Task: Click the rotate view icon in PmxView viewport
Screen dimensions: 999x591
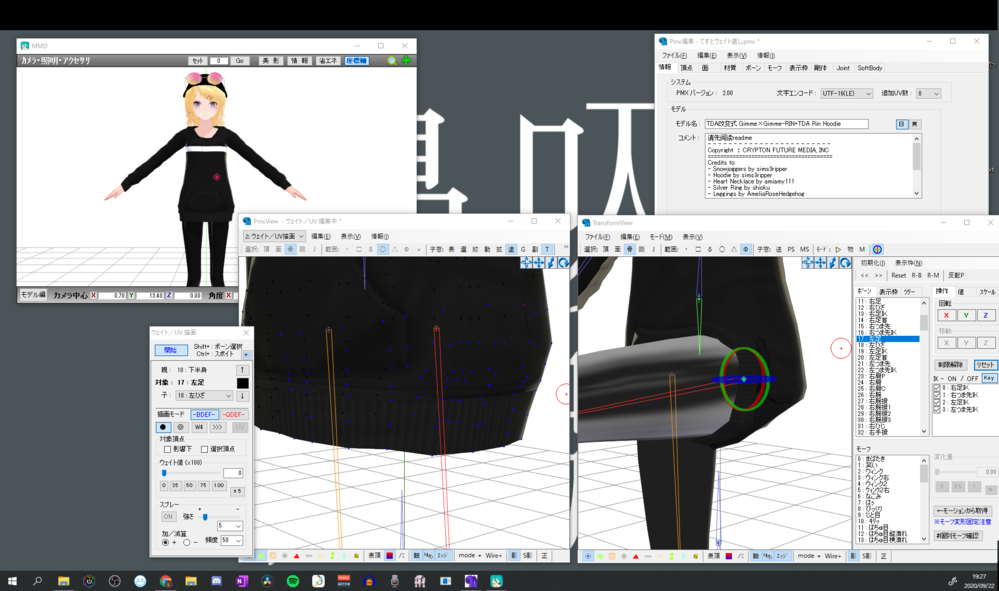Action: coord(563,262)
